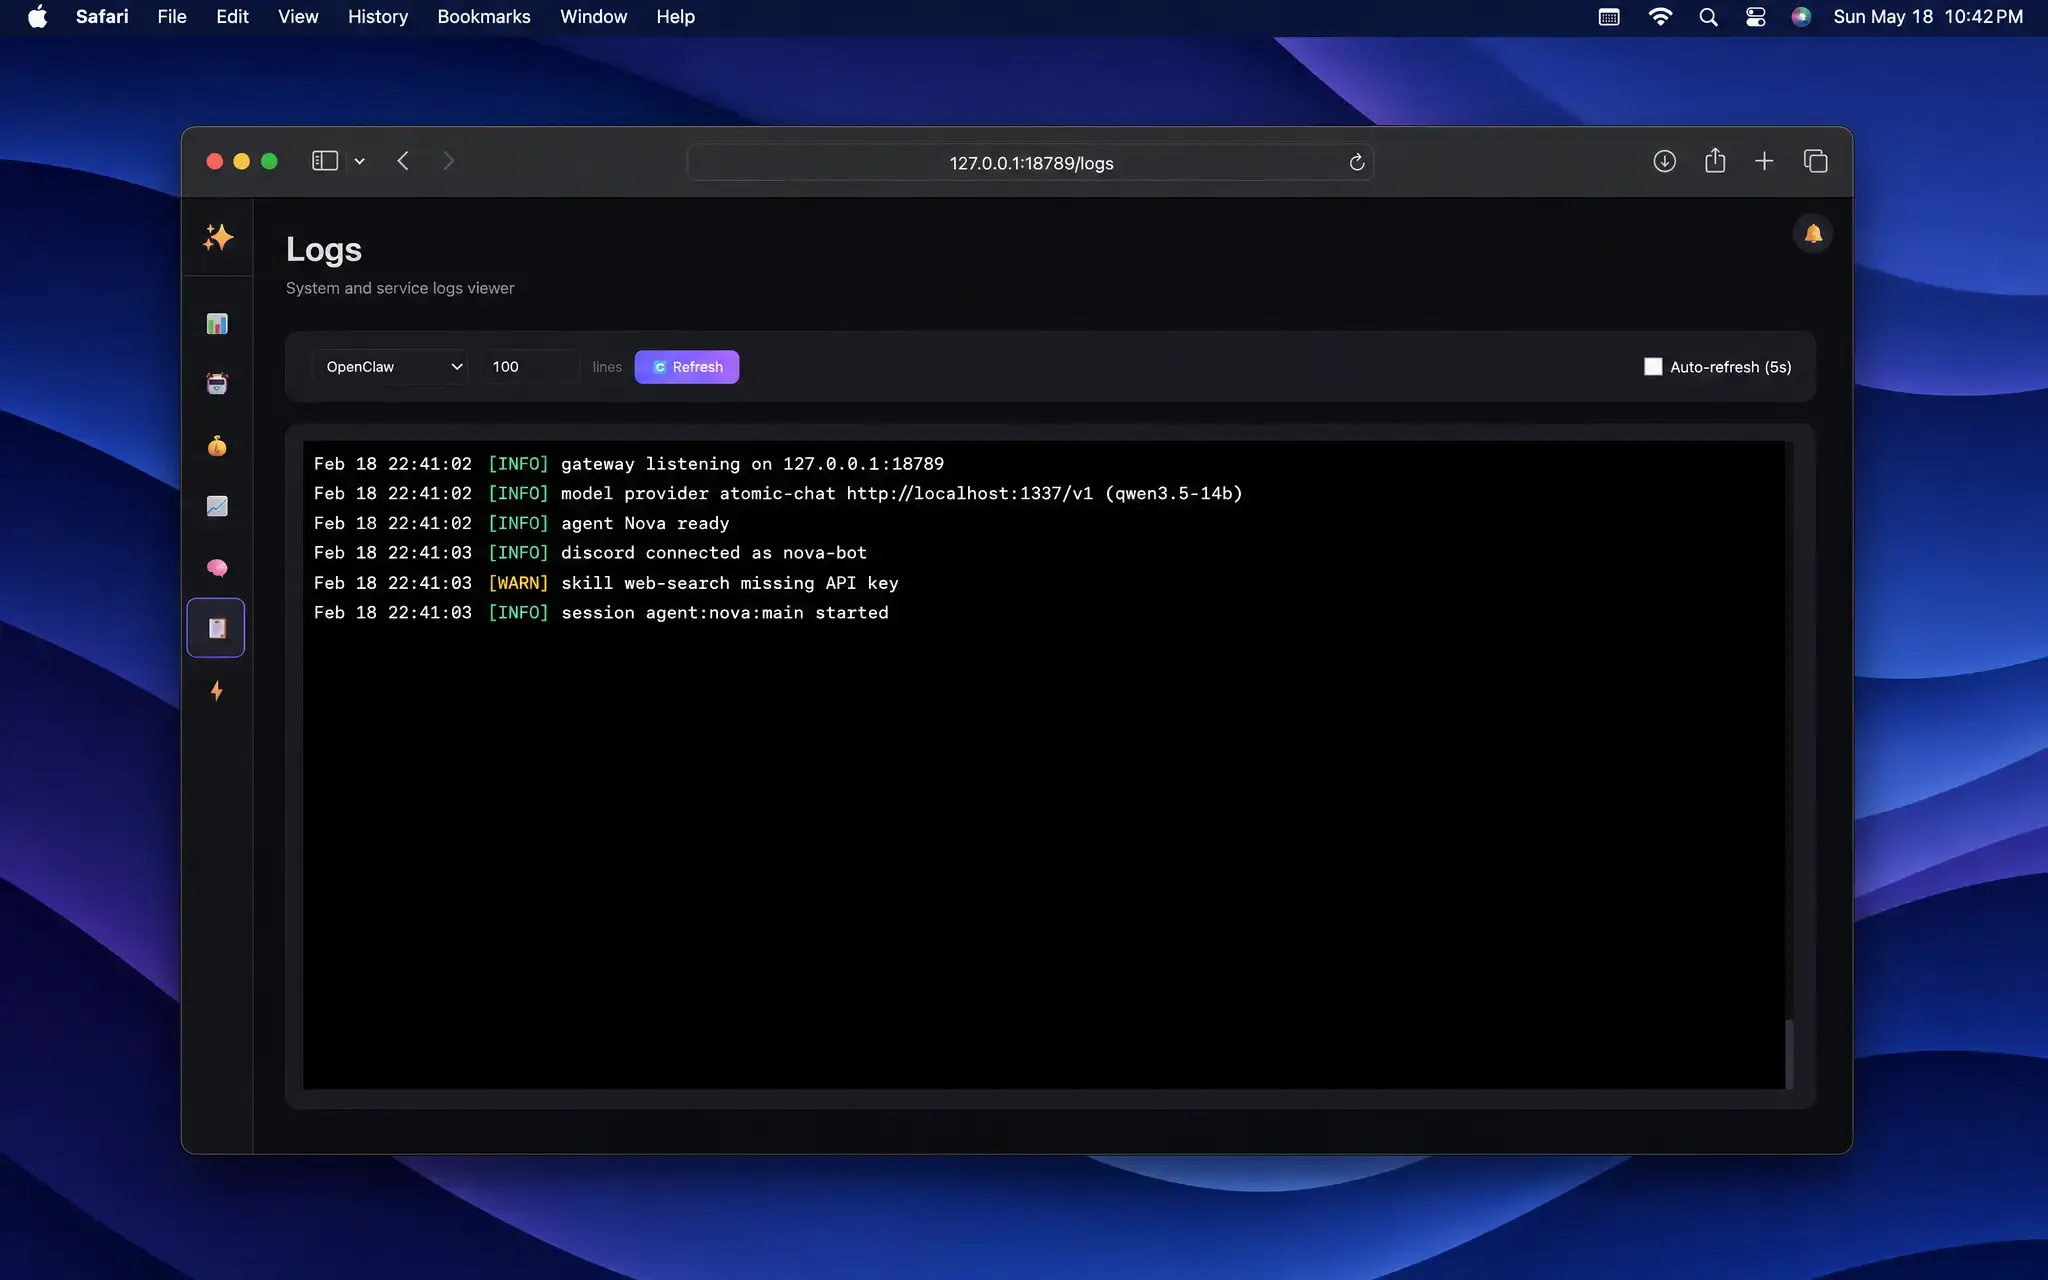Open Control Center in menu bar

1756,17
